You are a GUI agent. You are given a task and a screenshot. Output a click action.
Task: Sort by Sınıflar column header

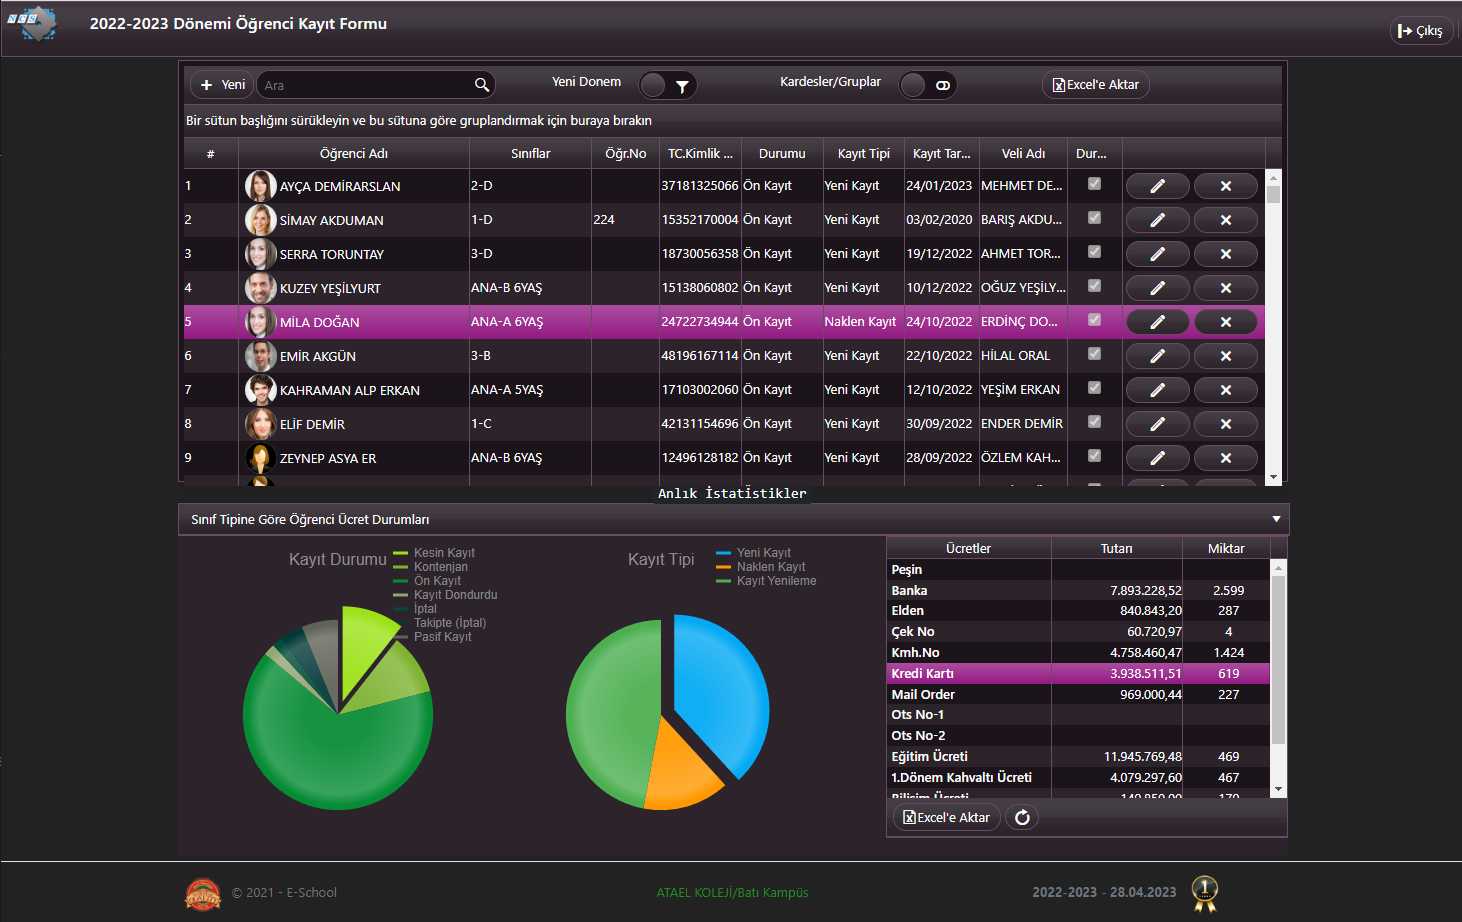(x=530, y=153)
